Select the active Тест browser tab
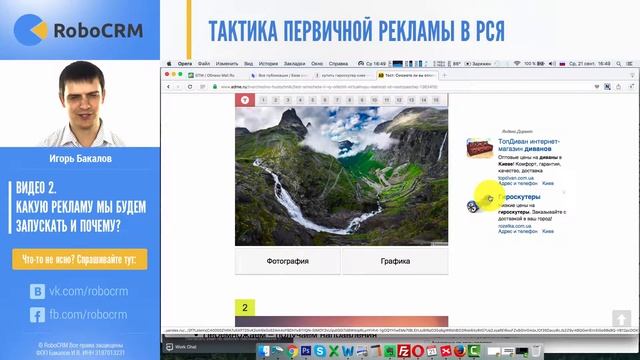Screen dimensions: 640x360 coord(407,76)
